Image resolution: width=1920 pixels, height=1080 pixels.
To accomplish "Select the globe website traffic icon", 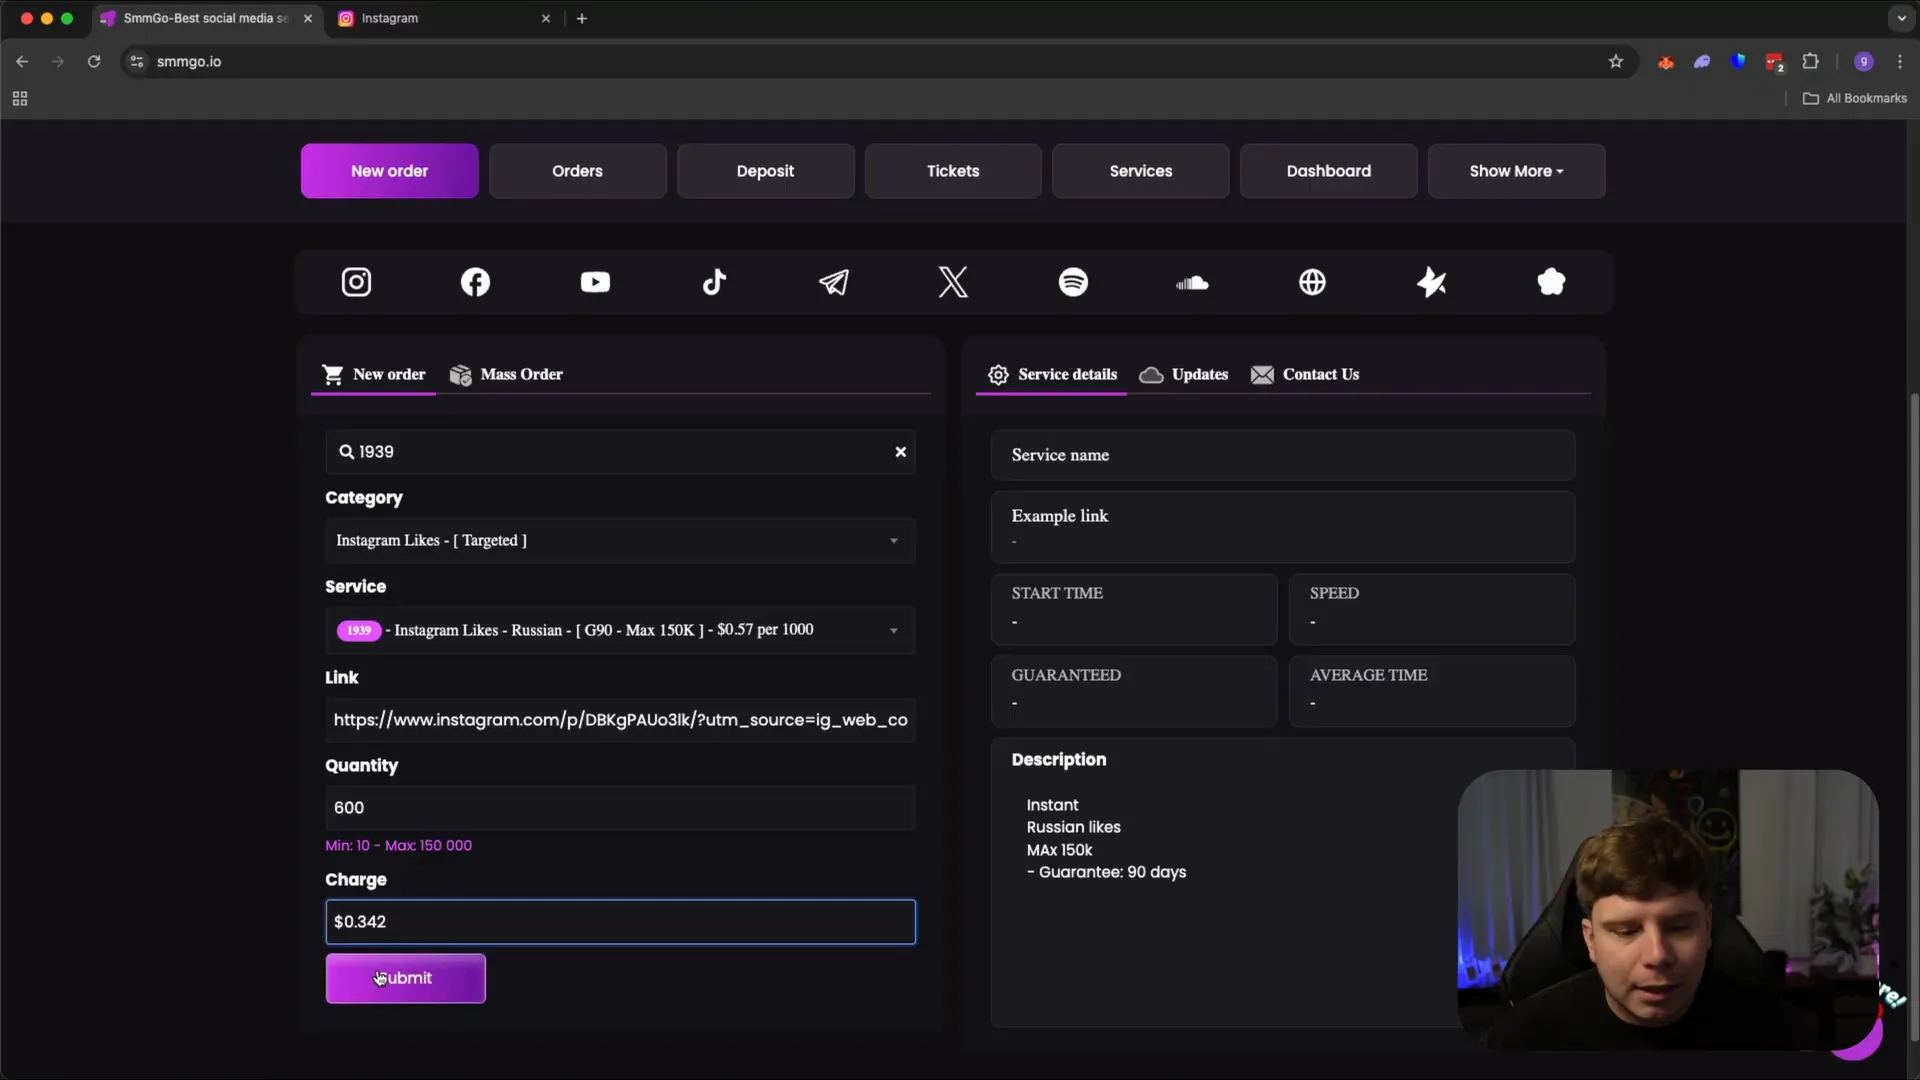I will (x=1312, y=282).
